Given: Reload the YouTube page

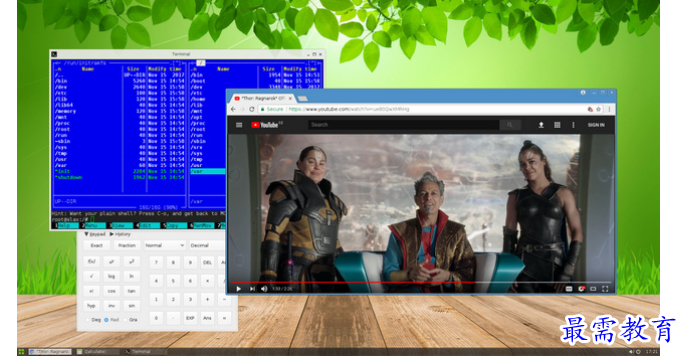Looking at the screenshot, I should [x=252, y=109].
